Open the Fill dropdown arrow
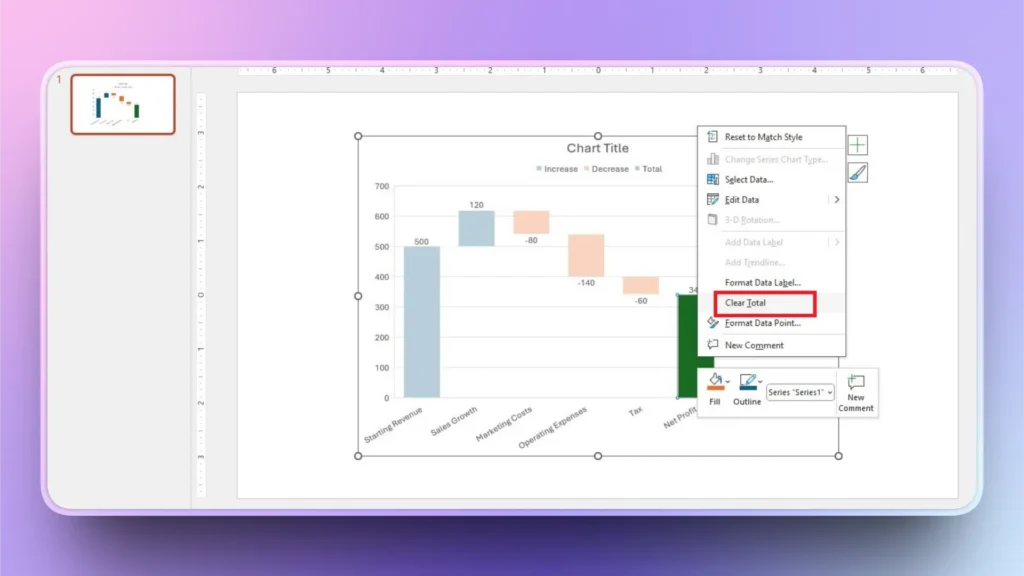Viewport: 1024px width, 576px height. pos(728,382)
